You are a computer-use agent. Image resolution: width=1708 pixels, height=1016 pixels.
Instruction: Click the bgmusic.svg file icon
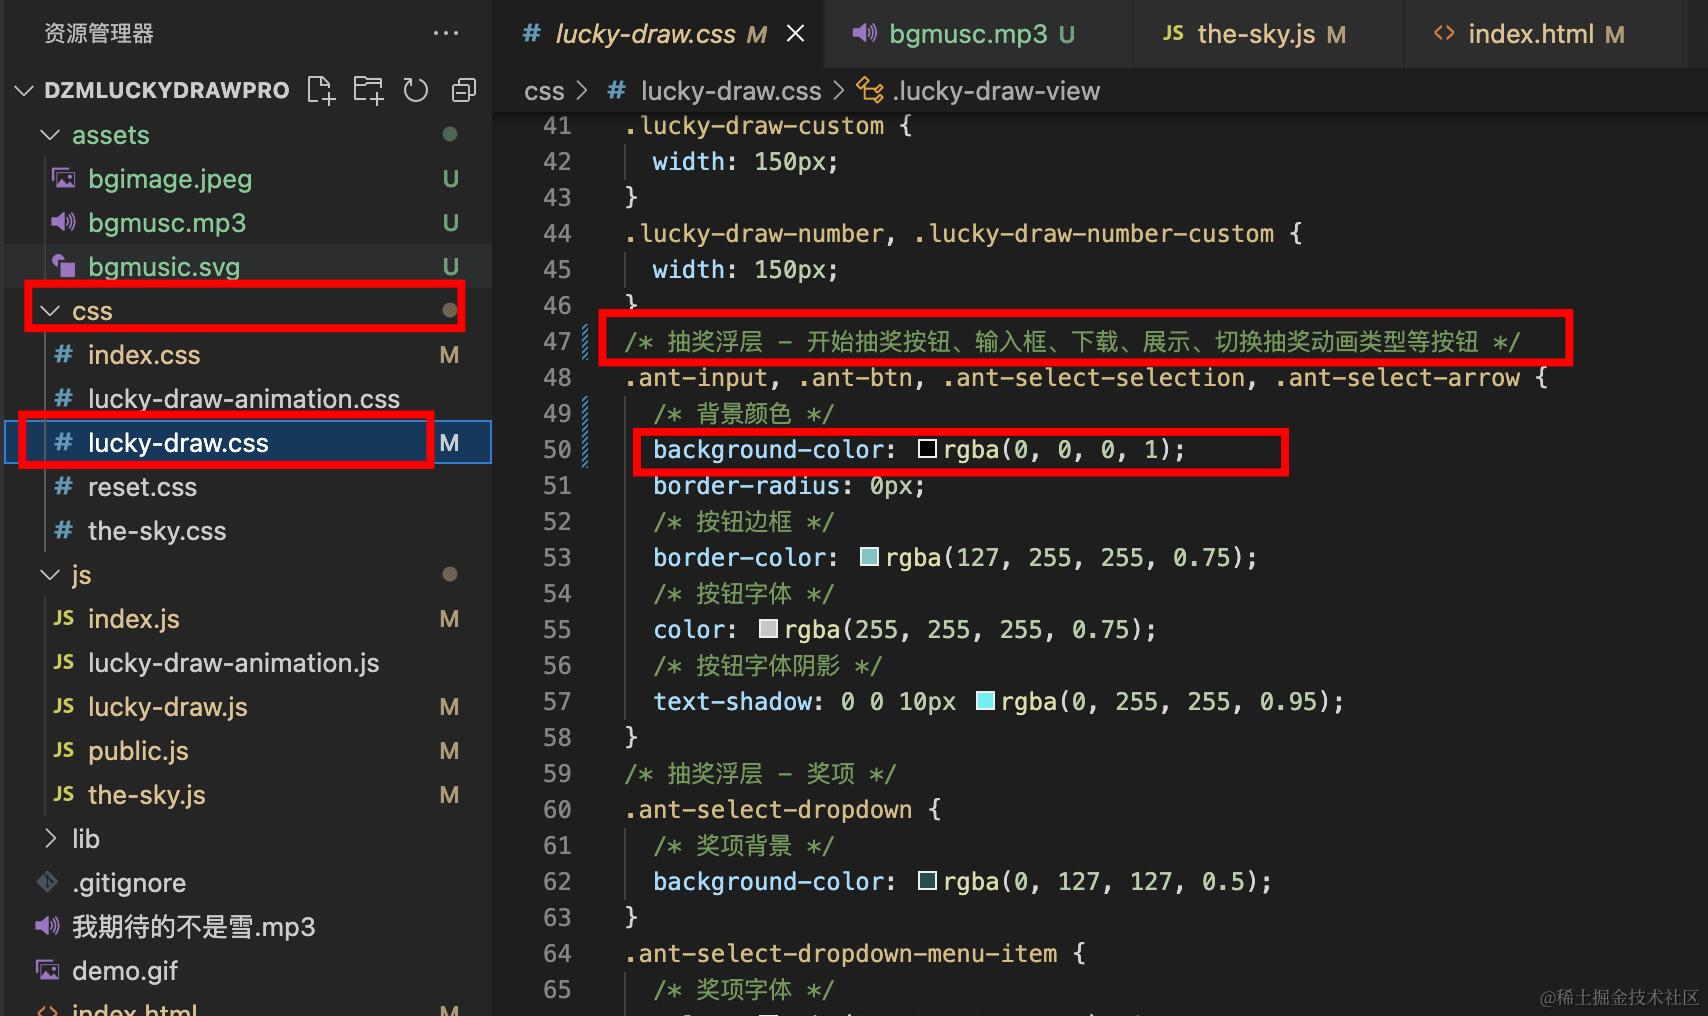(64, 267)
